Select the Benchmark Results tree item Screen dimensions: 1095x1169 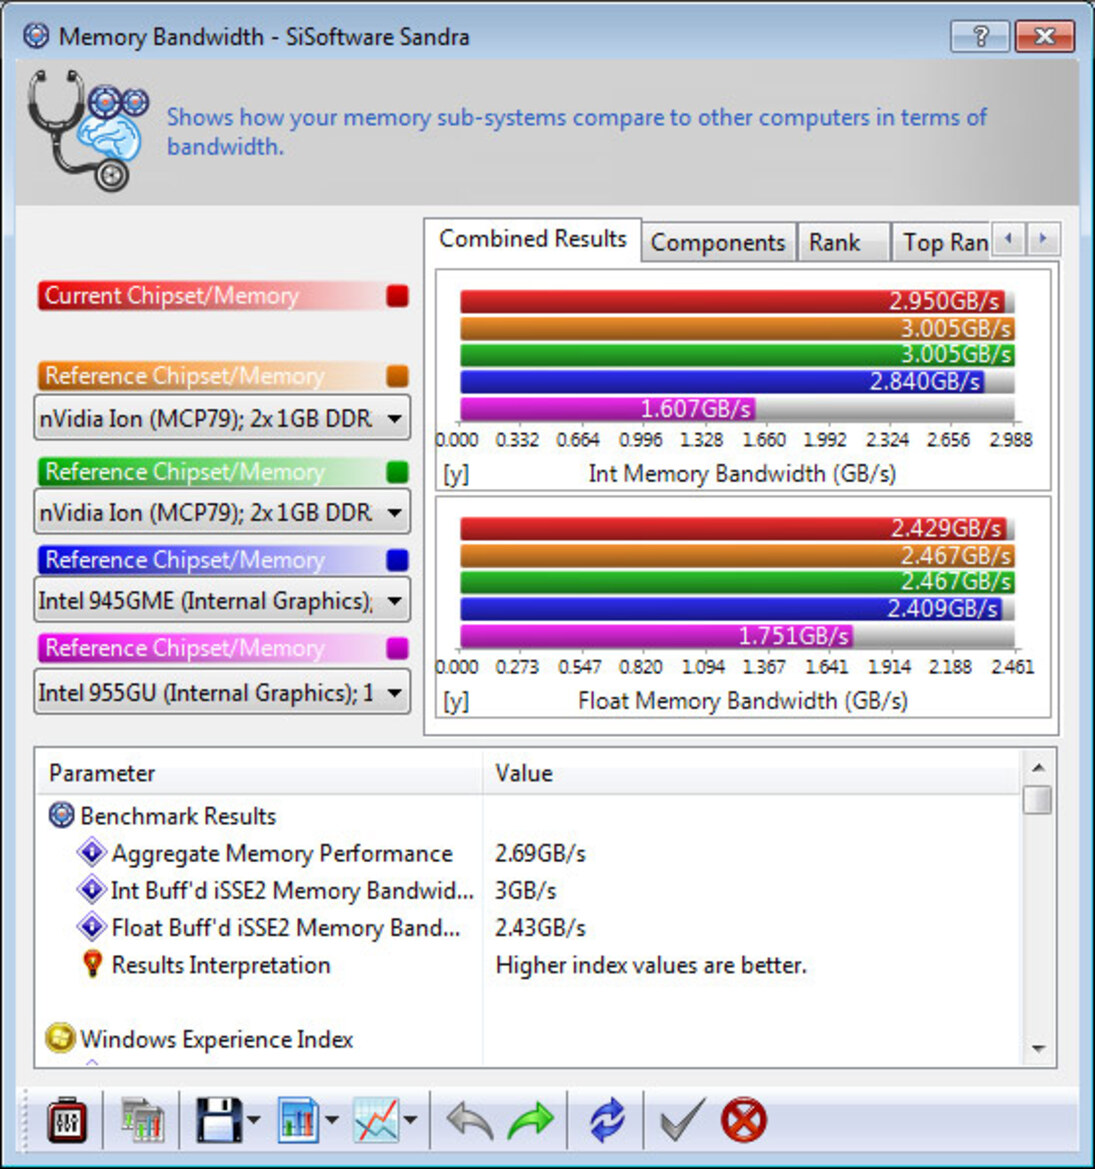[x=178, y=816]
